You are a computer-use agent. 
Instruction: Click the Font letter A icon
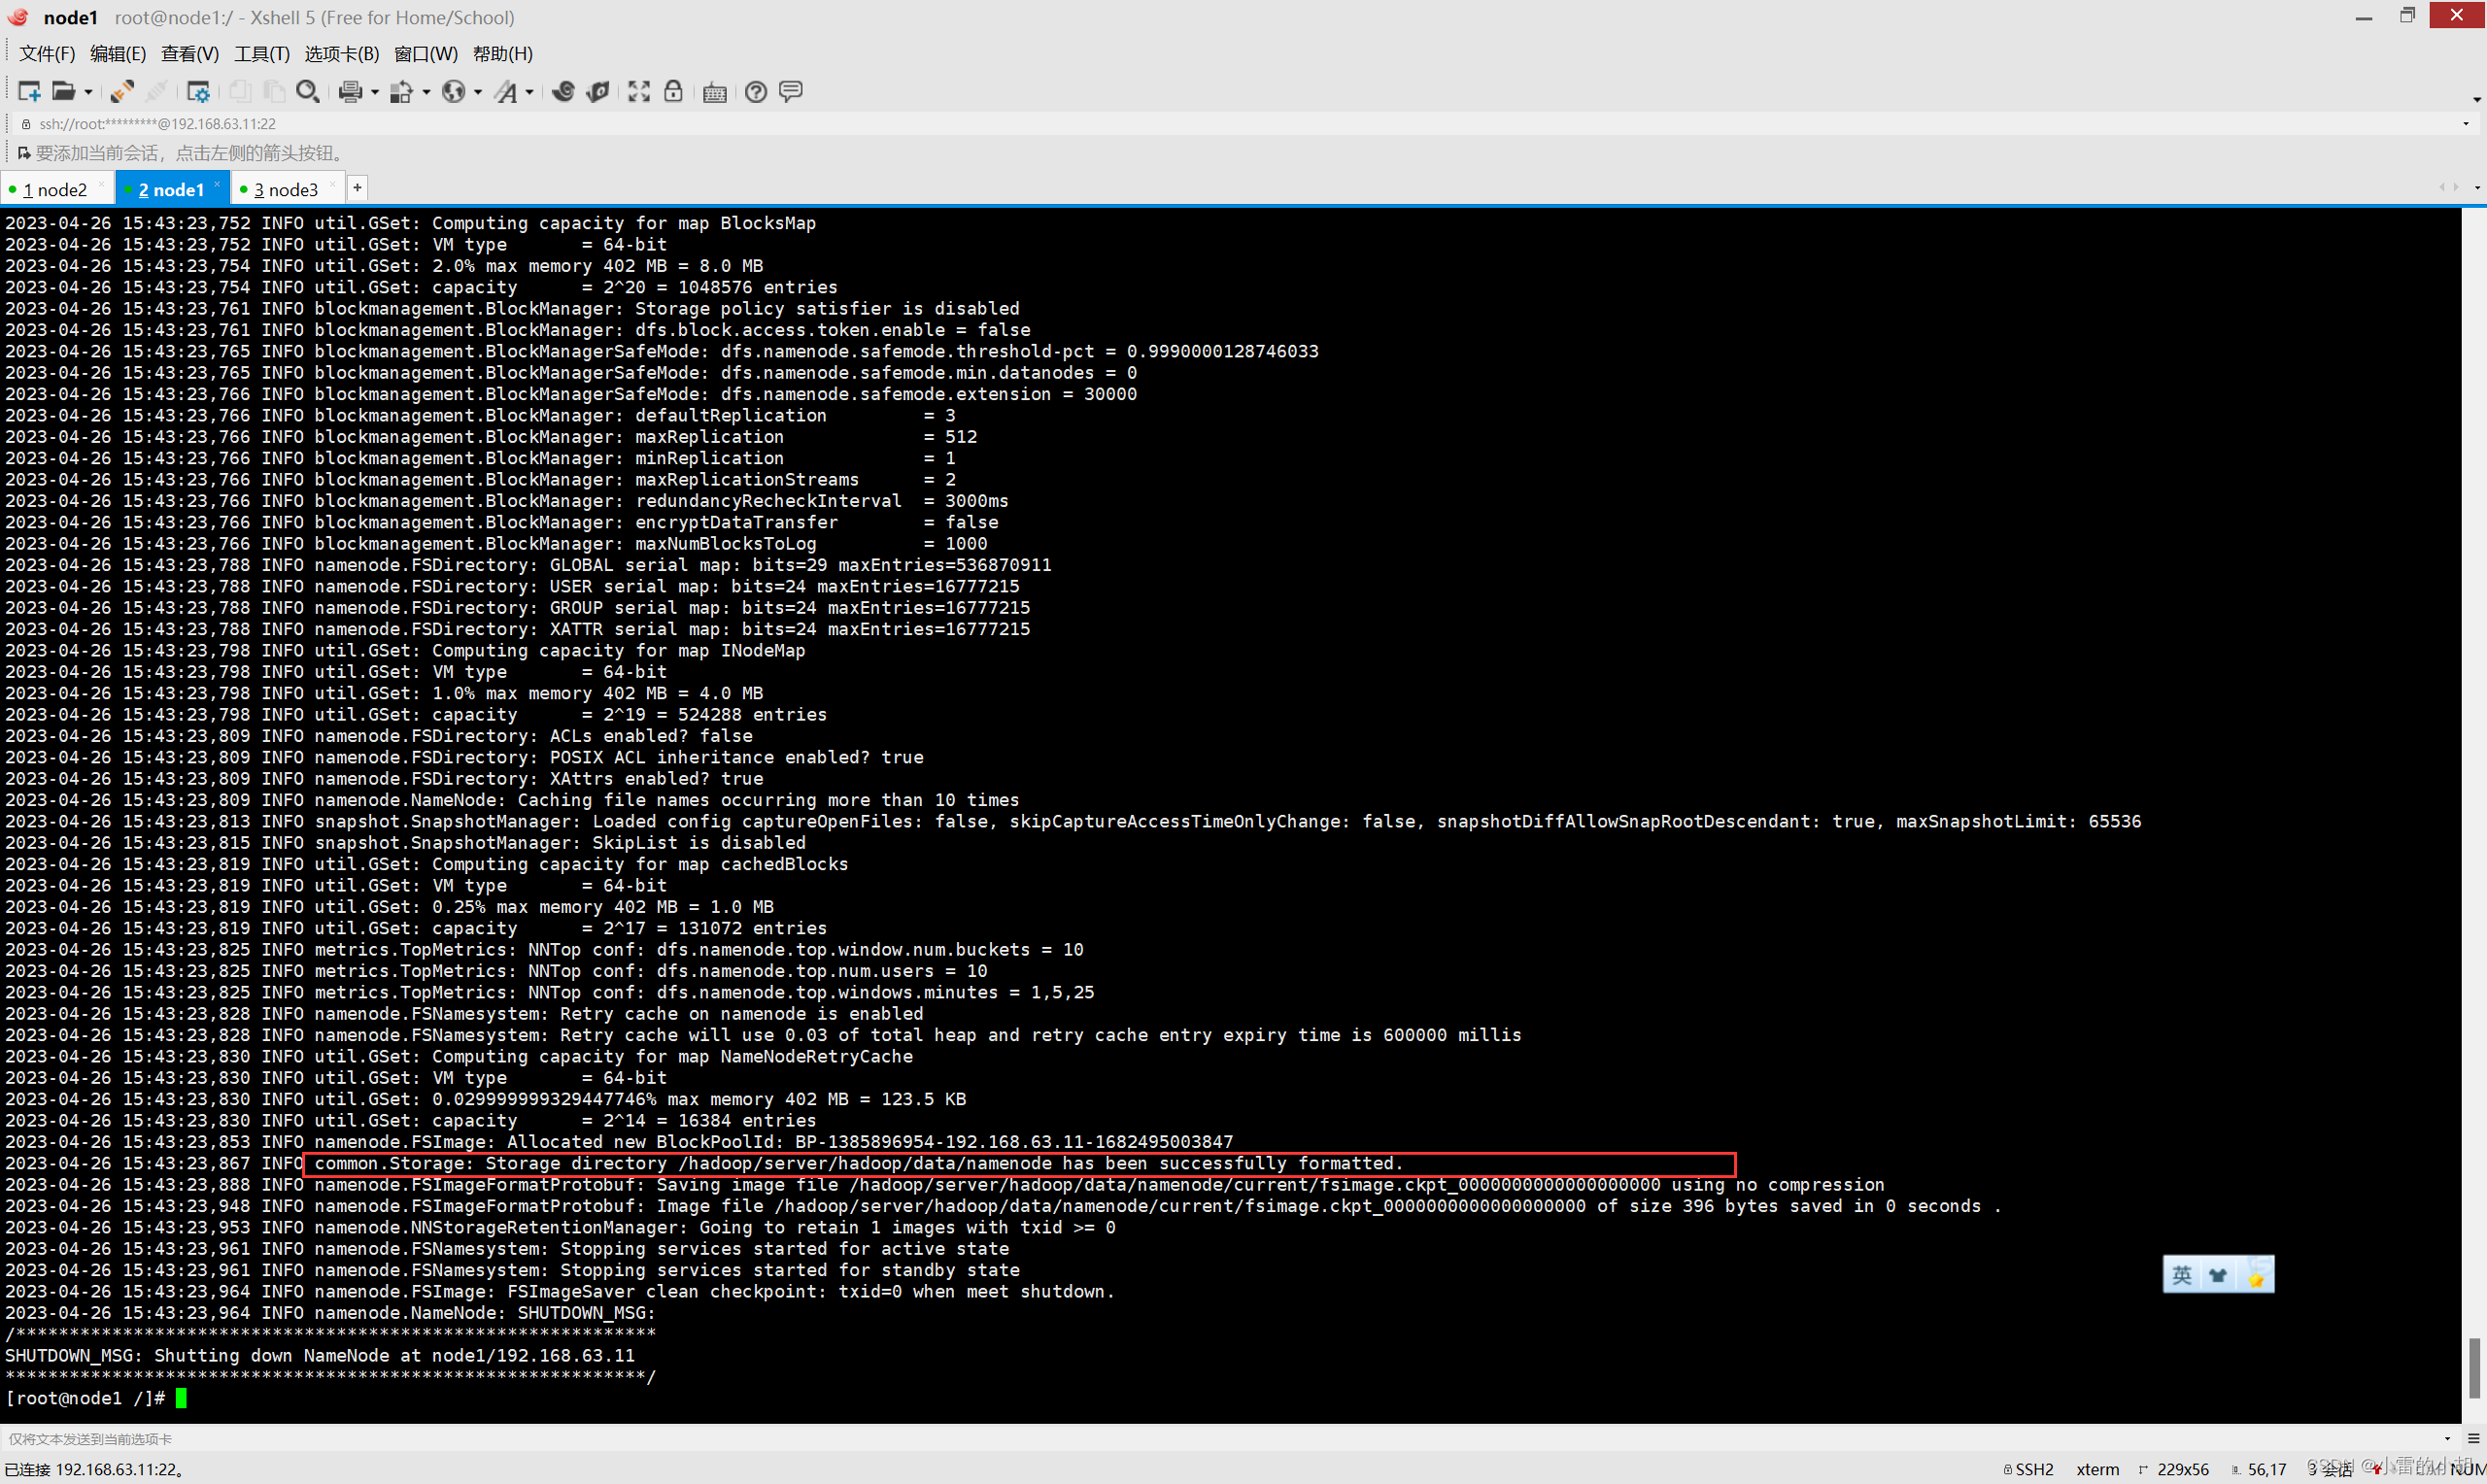click(507, 92)
